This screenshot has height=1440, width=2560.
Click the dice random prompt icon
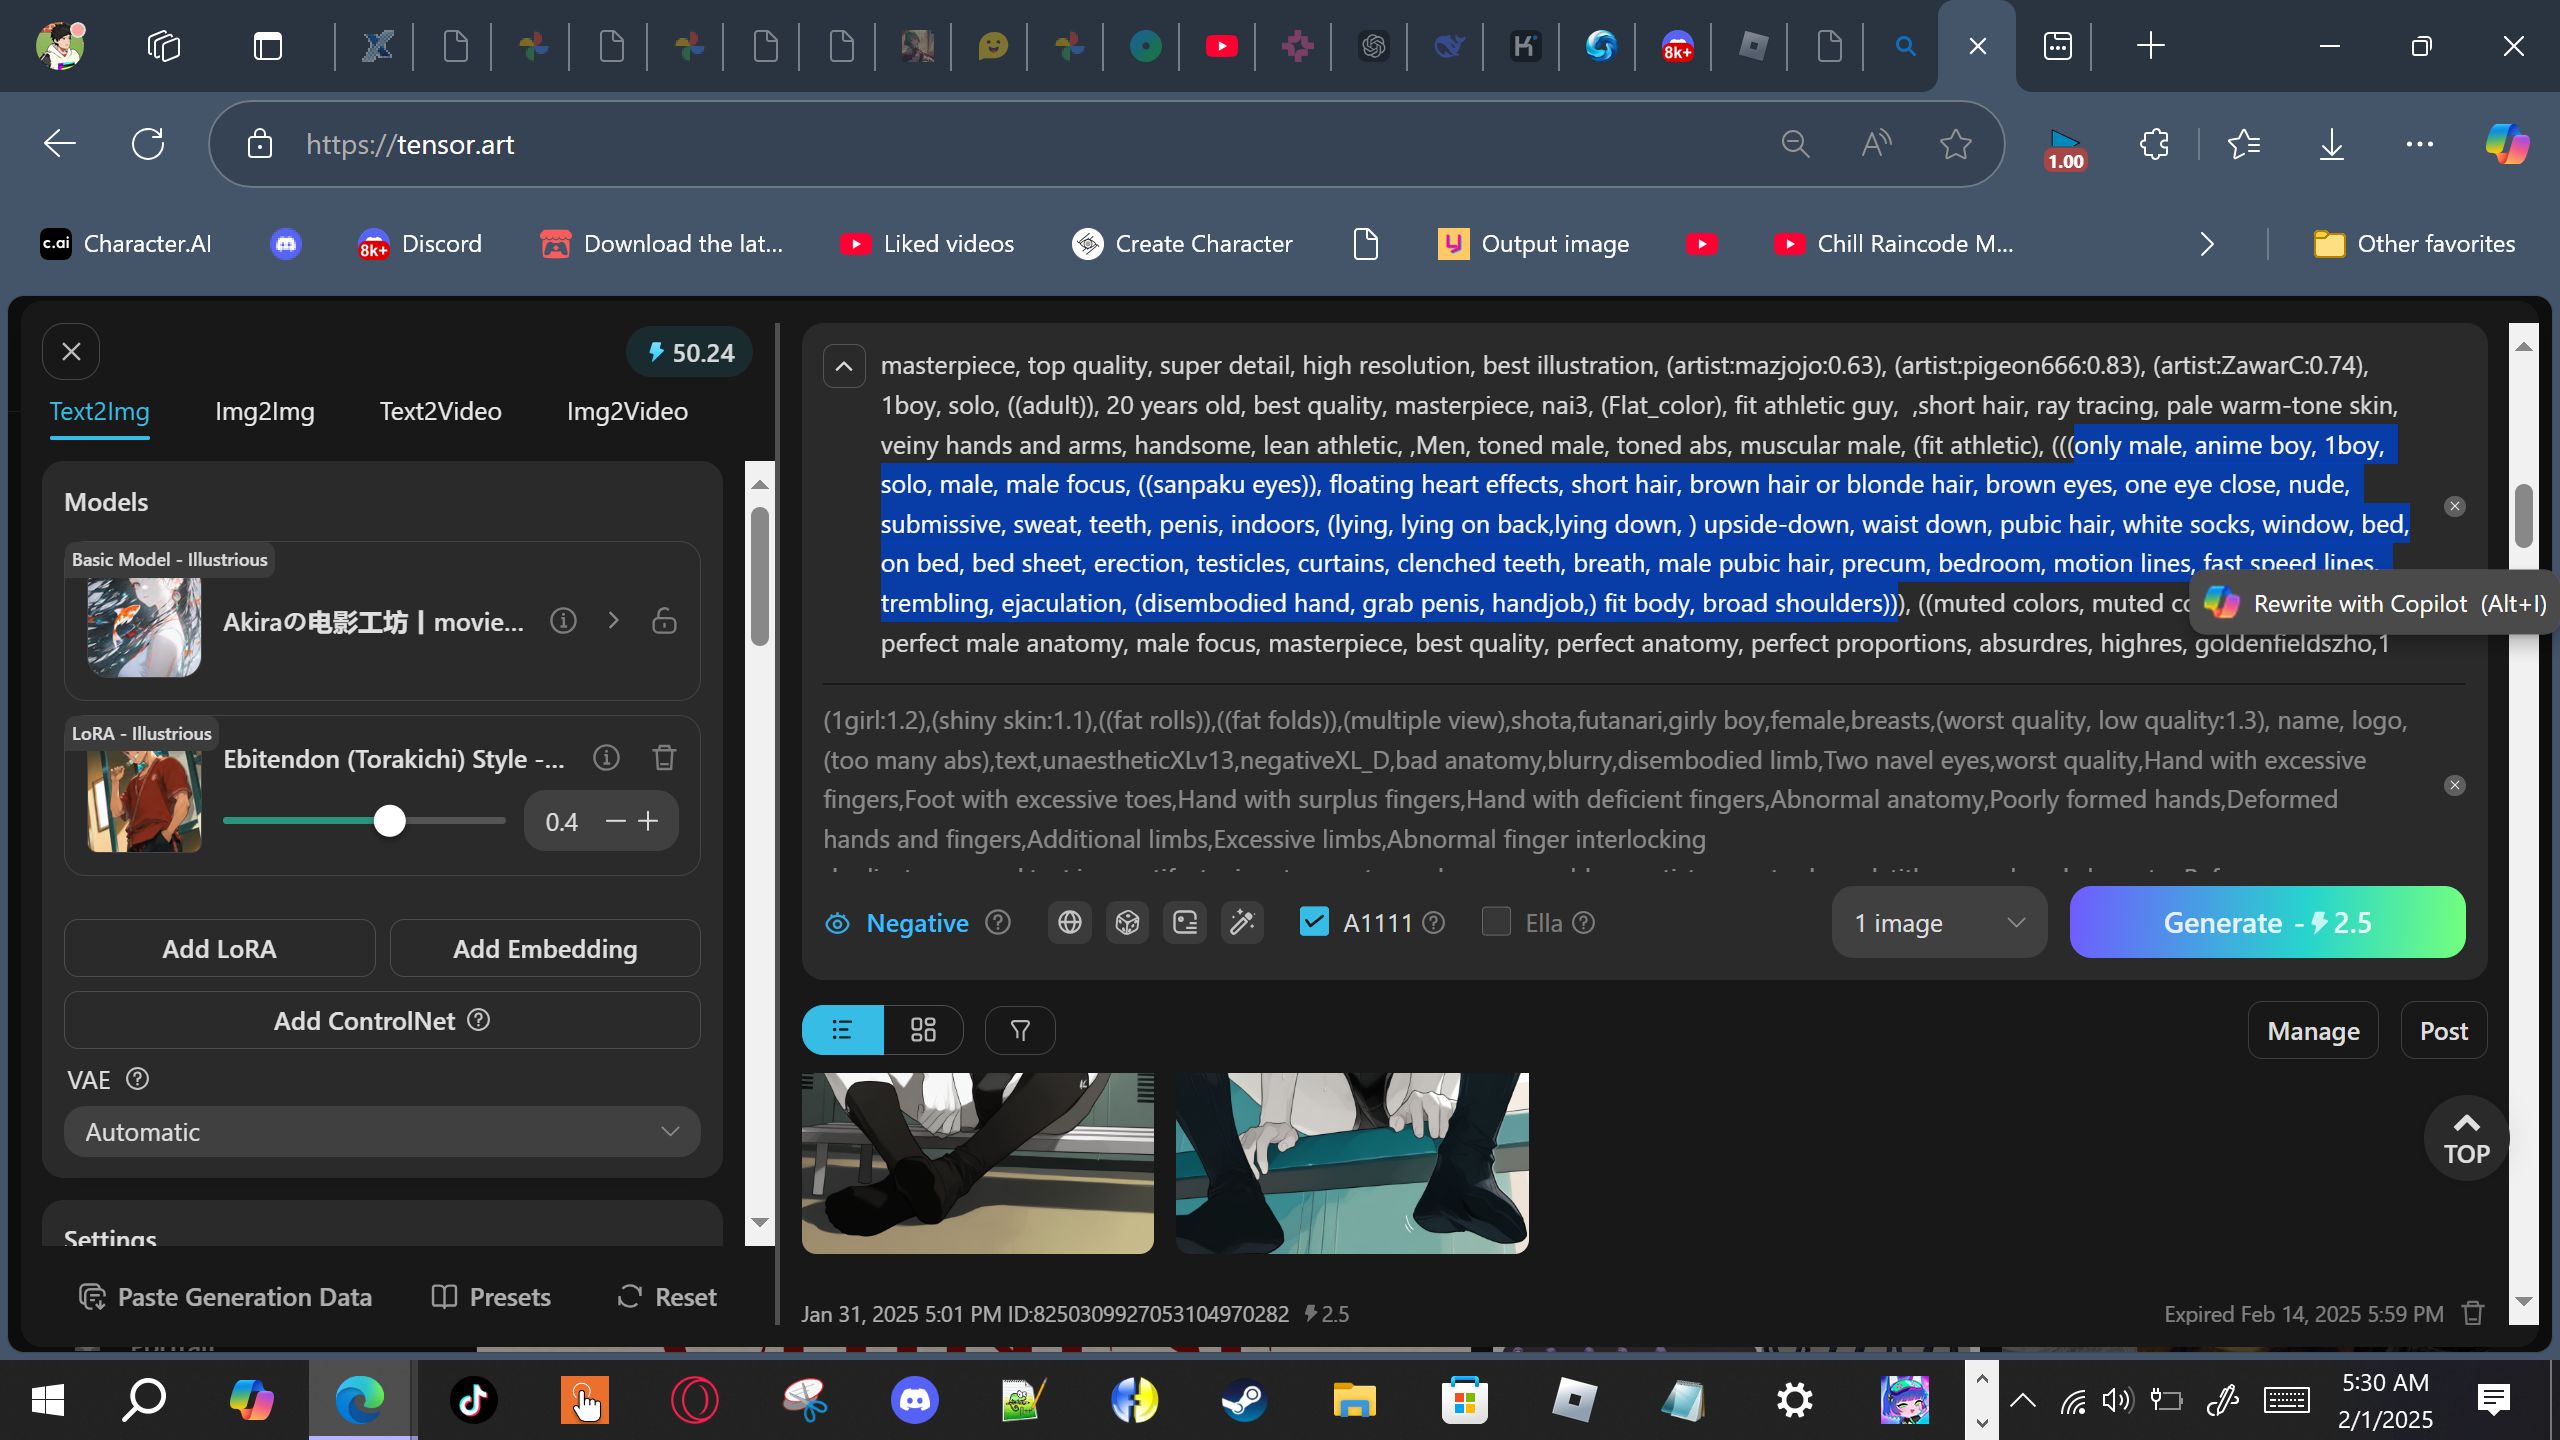(1127, 922)
